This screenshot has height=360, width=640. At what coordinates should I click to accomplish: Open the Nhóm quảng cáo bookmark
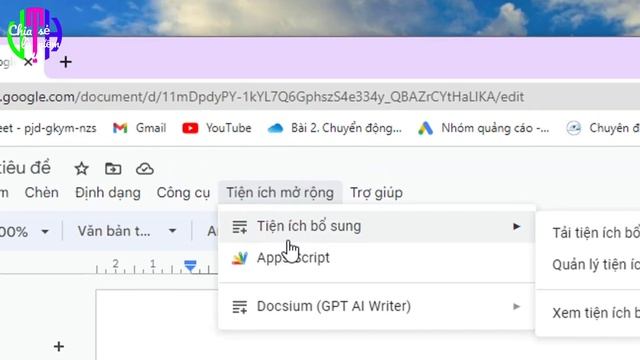pos(484,128)
